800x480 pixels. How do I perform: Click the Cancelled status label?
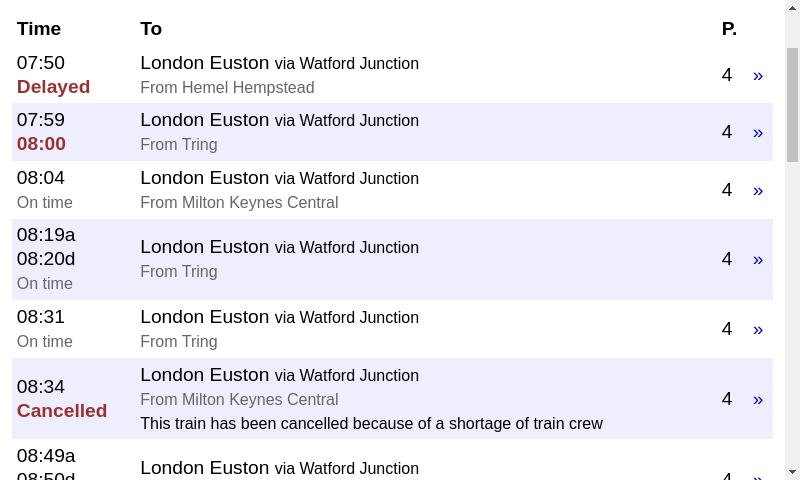(62, 411)
